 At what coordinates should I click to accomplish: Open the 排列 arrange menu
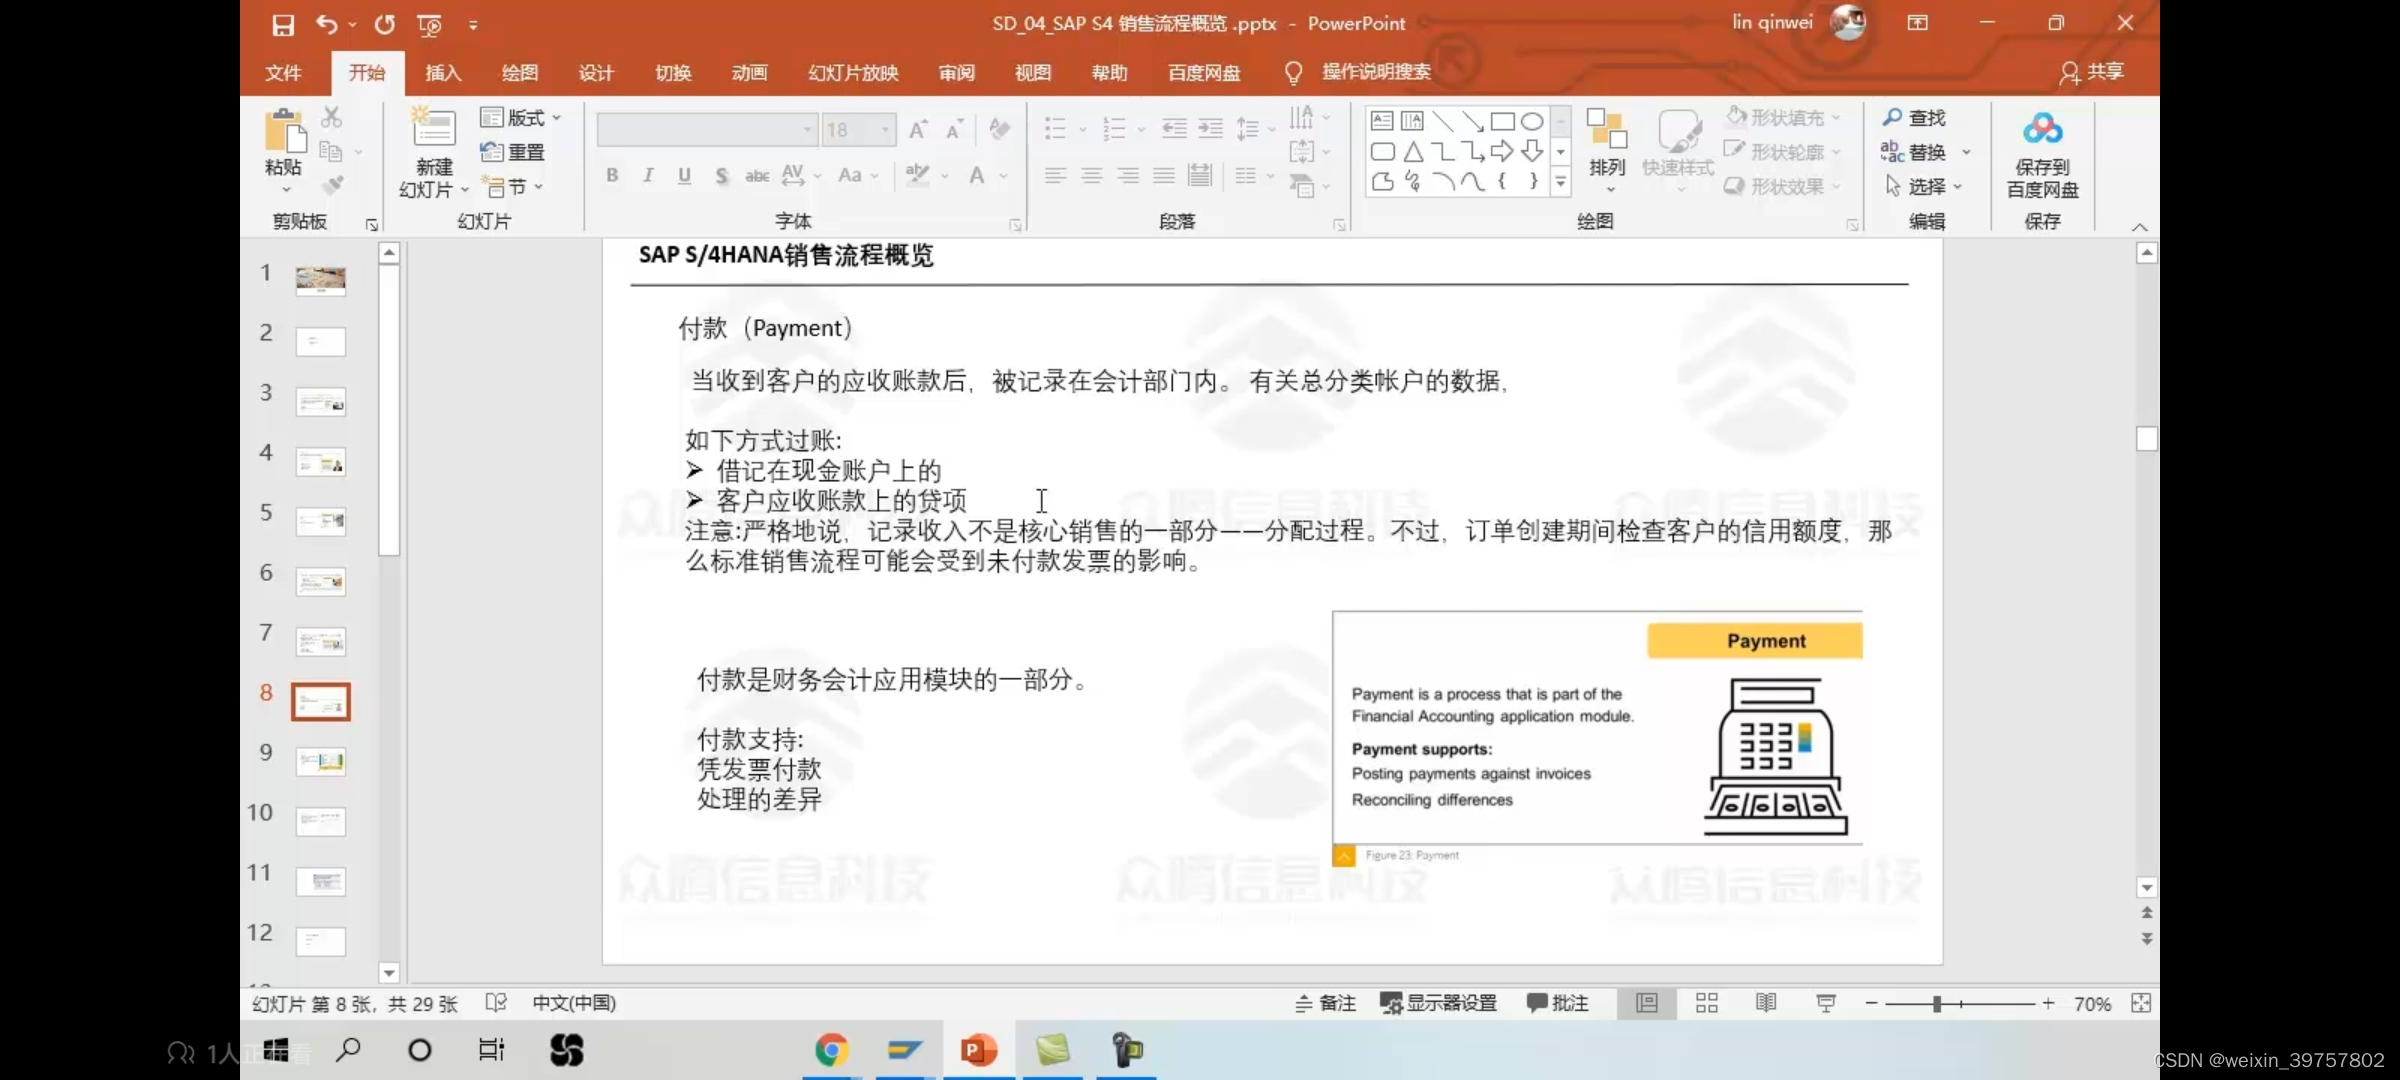tap(1607, 150)
